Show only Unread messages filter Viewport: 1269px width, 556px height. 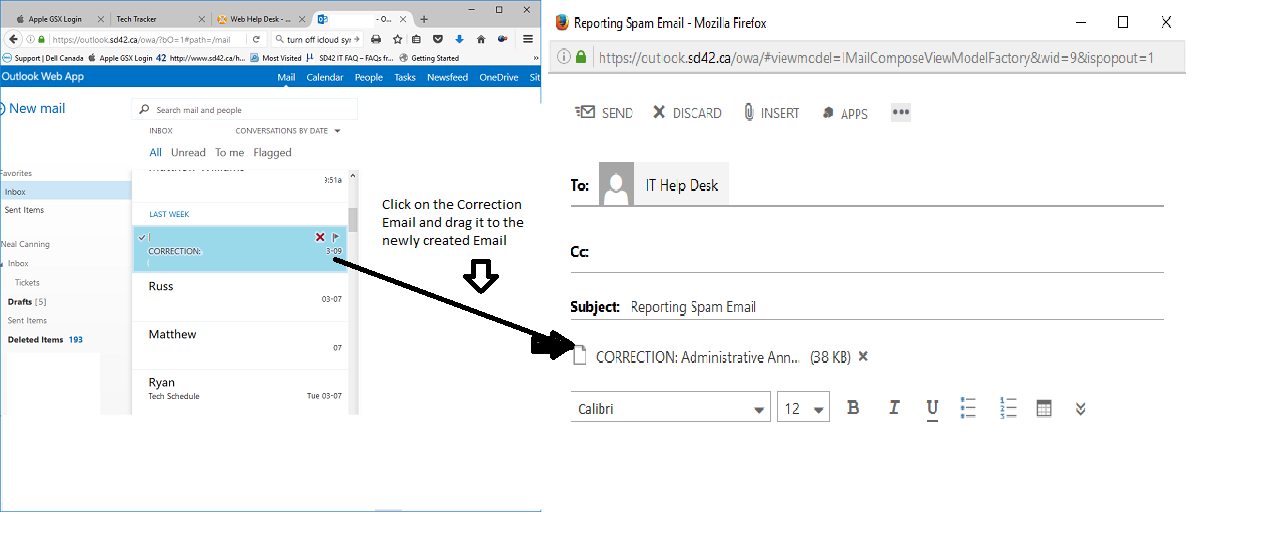[x=188, y=153]
